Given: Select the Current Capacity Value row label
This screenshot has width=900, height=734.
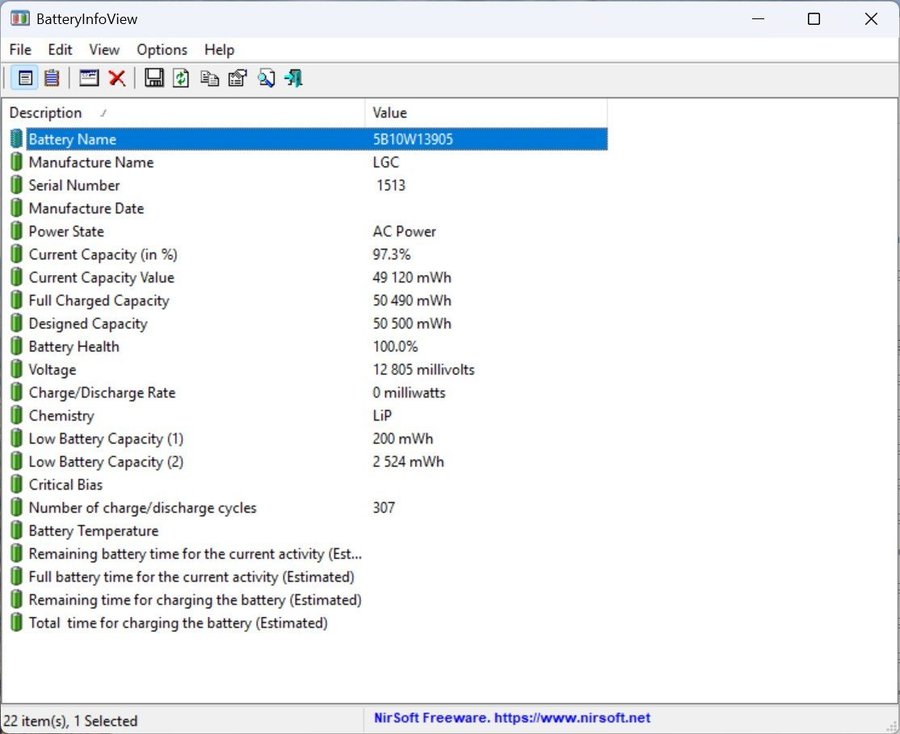Looking at the screenshot, I should tap(102, 277).
